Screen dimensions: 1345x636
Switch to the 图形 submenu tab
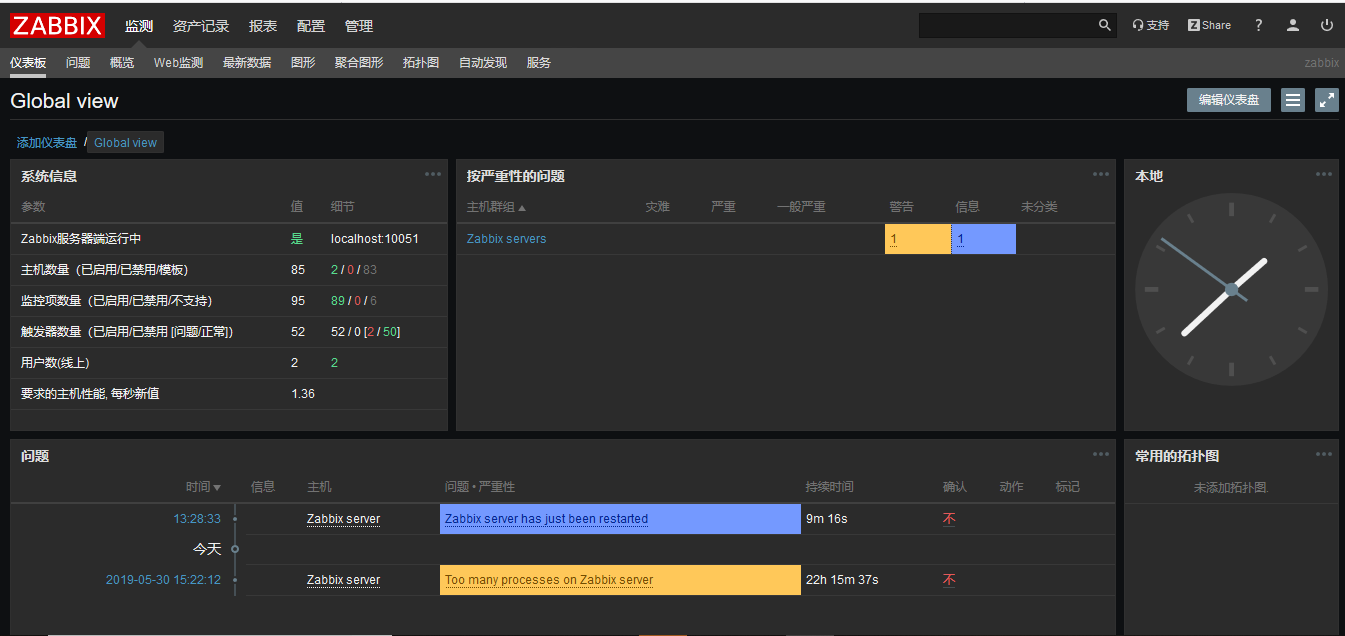click(303, 63)
